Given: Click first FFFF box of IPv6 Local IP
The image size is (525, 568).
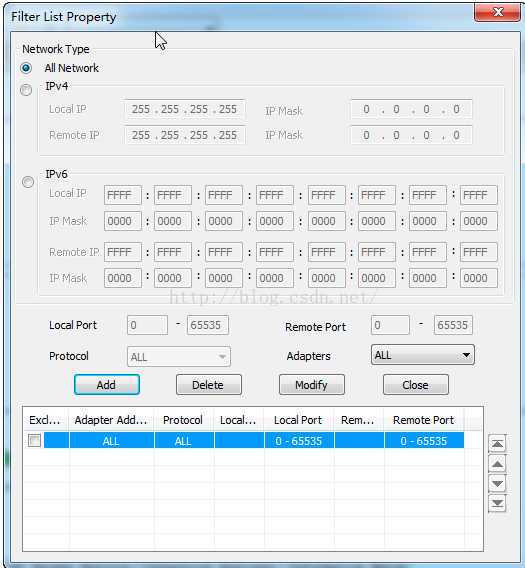Looking at the screenshot, I should click(x=122, y=195).
